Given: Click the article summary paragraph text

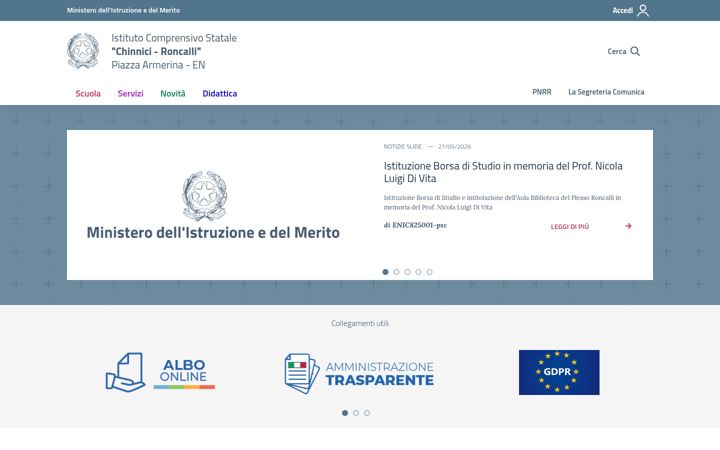Looking at the screenshot, I should coord(502,202).
